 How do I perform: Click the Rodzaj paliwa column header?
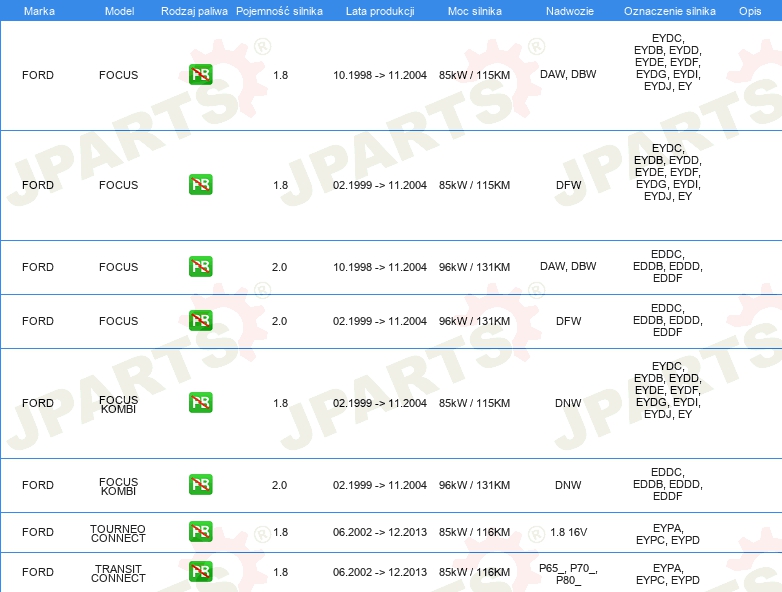pos(194,11)
